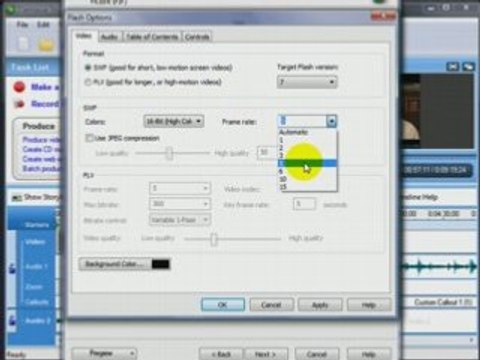Open Help in Flash Options dialog
The height and width of the screenshot is (360, 480).
(x=369, y=305)
